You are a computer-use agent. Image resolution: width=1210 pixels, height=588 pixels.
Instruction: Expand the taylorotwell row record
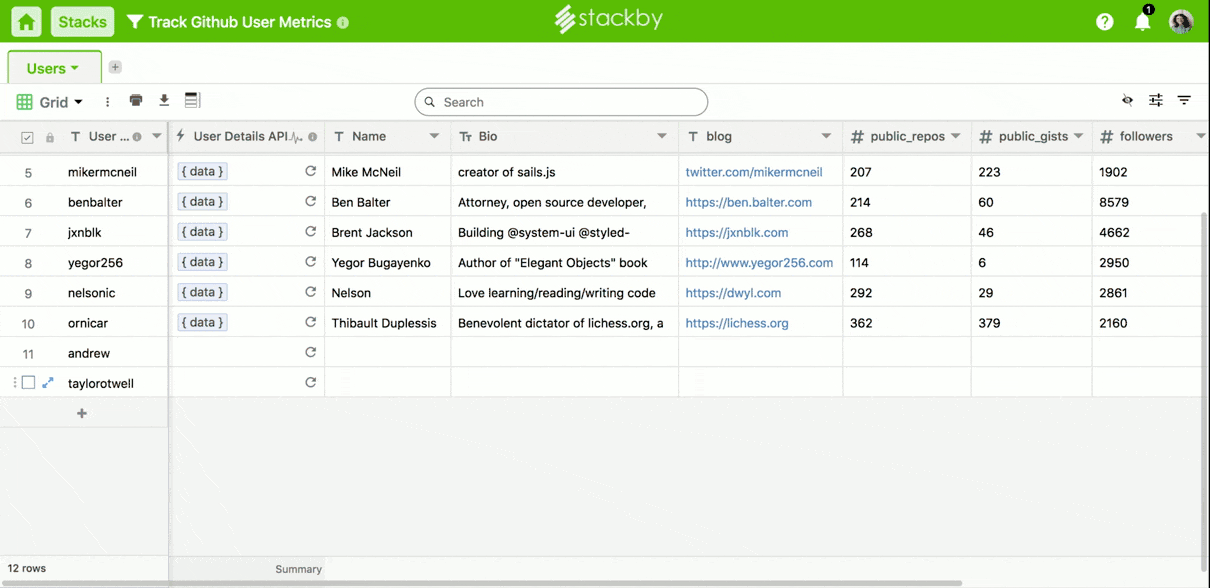click(x=48, y=383)
